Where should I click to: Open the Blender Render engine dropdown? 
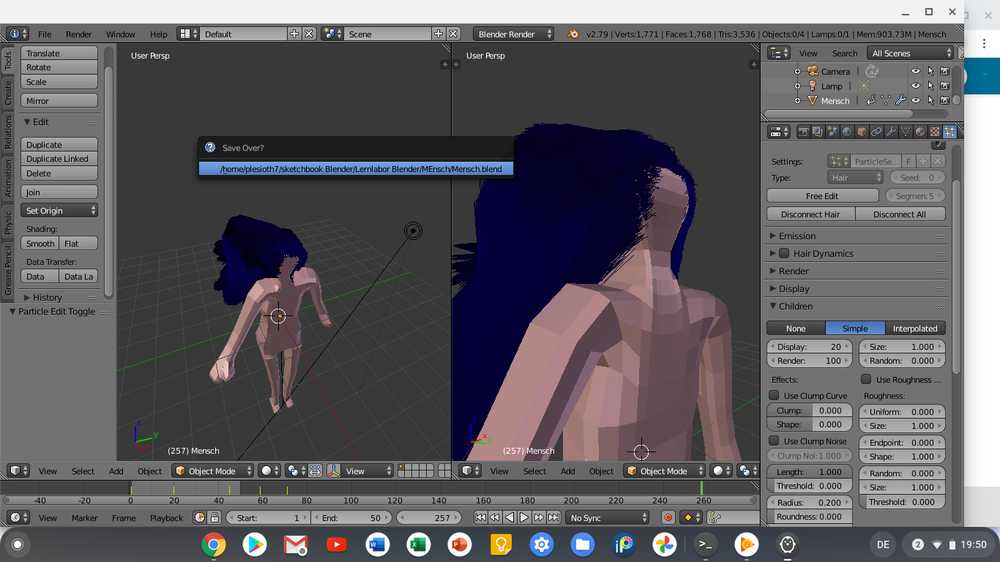pyautogui.click(x=514, y=34)
